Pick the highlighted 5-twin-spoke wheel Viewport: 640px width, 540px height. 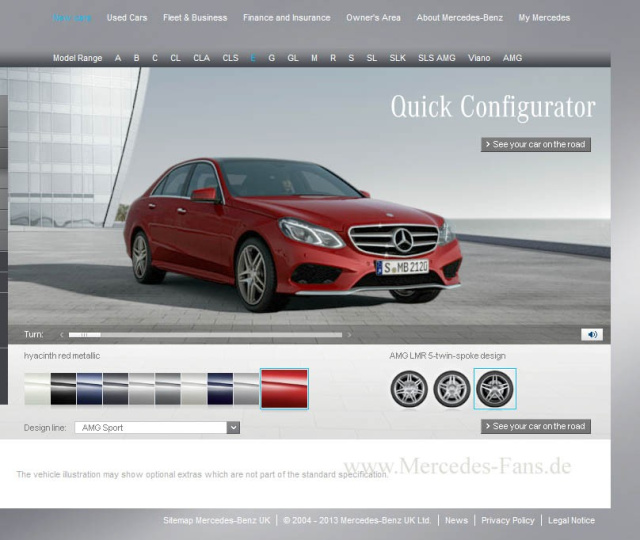(x=495, y=389)
